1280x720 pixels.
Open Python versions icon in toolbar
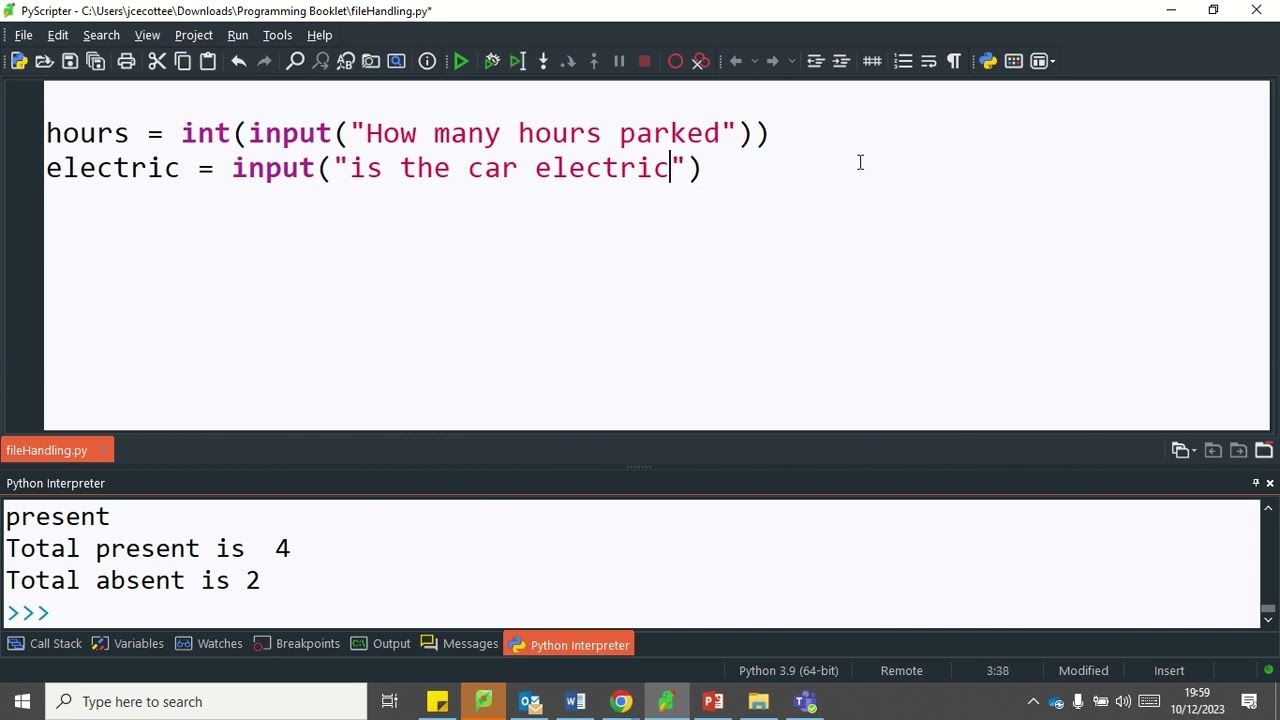988,61
